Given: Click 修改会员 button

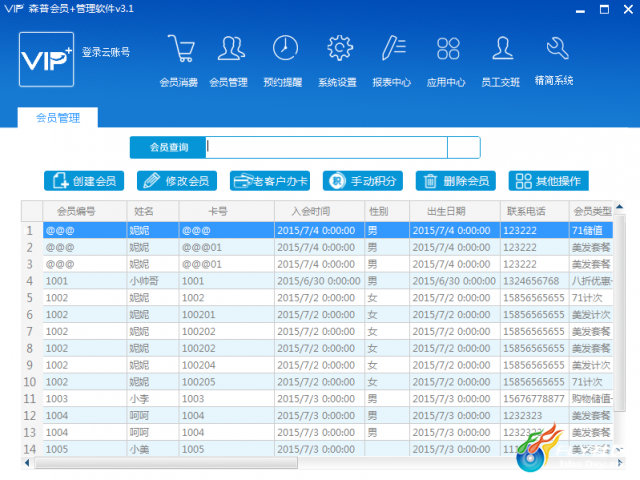Looking at the screenshot, I should [177, 181].
